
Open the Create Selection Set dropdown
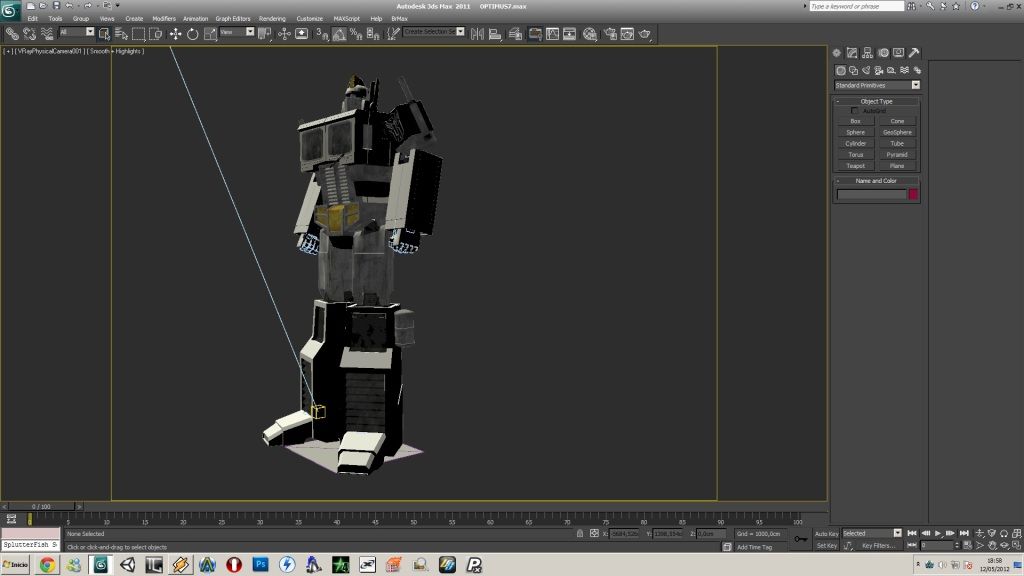[434, 32]
